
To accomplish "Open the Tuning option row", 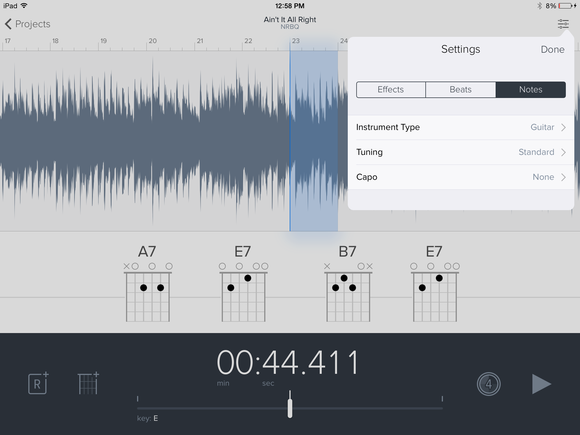I will tap(461, 152).
